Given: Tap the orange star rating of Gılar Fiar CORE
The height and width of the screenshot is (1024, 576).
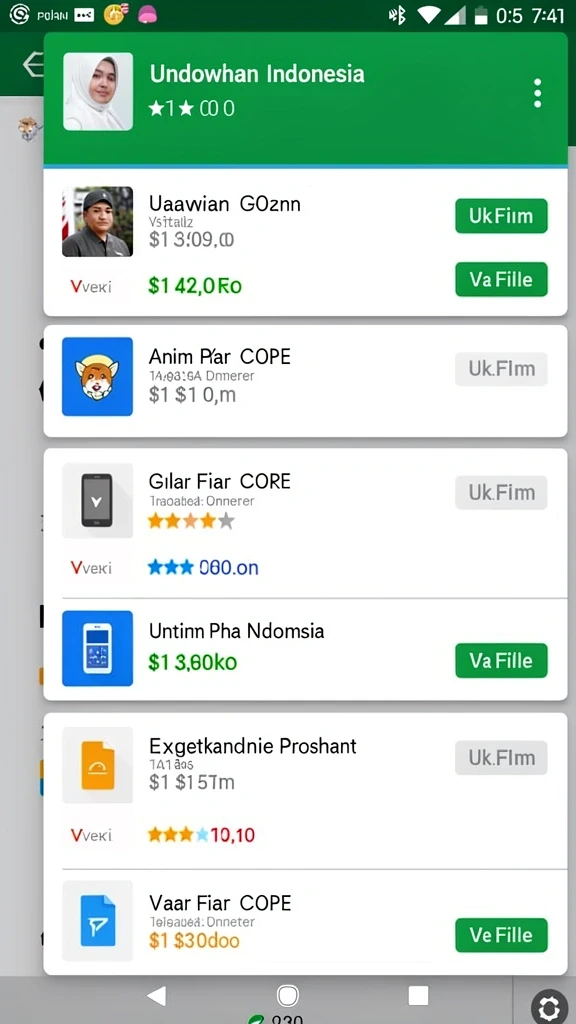Looking at the screenshot, I should point(191,521).
